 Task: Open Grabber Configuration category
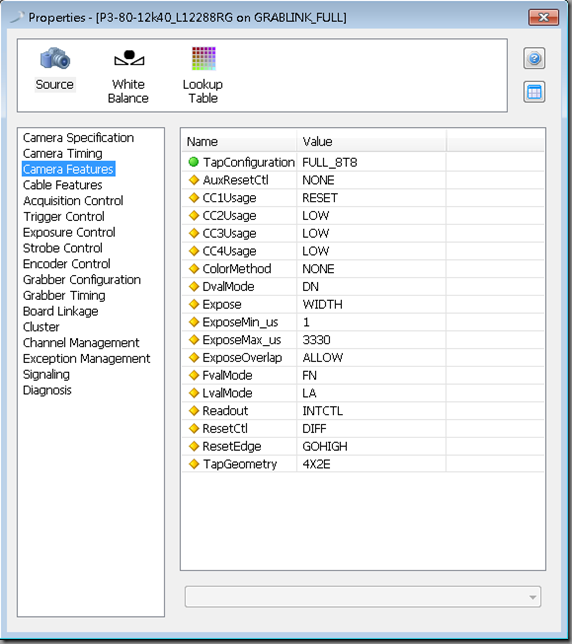click(82, 280)
